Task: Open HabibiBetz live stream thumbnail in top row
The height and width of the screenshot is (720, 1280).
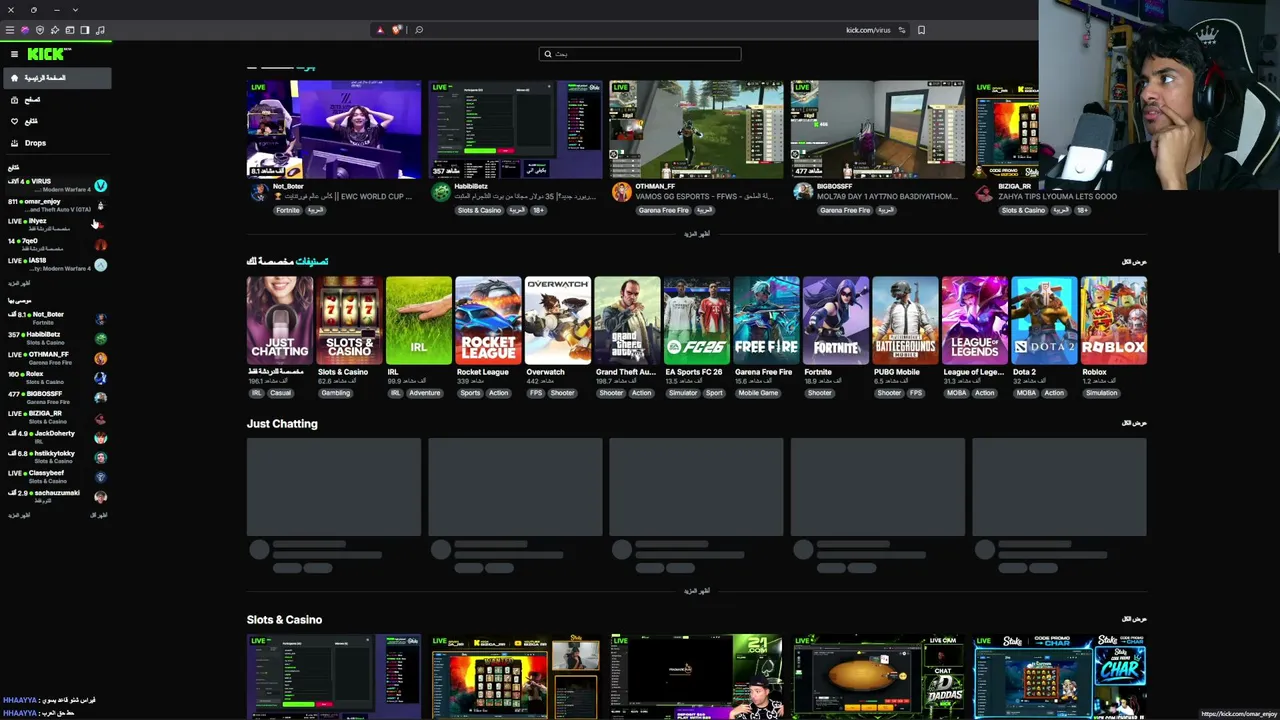Action: [x=515, y=130]
